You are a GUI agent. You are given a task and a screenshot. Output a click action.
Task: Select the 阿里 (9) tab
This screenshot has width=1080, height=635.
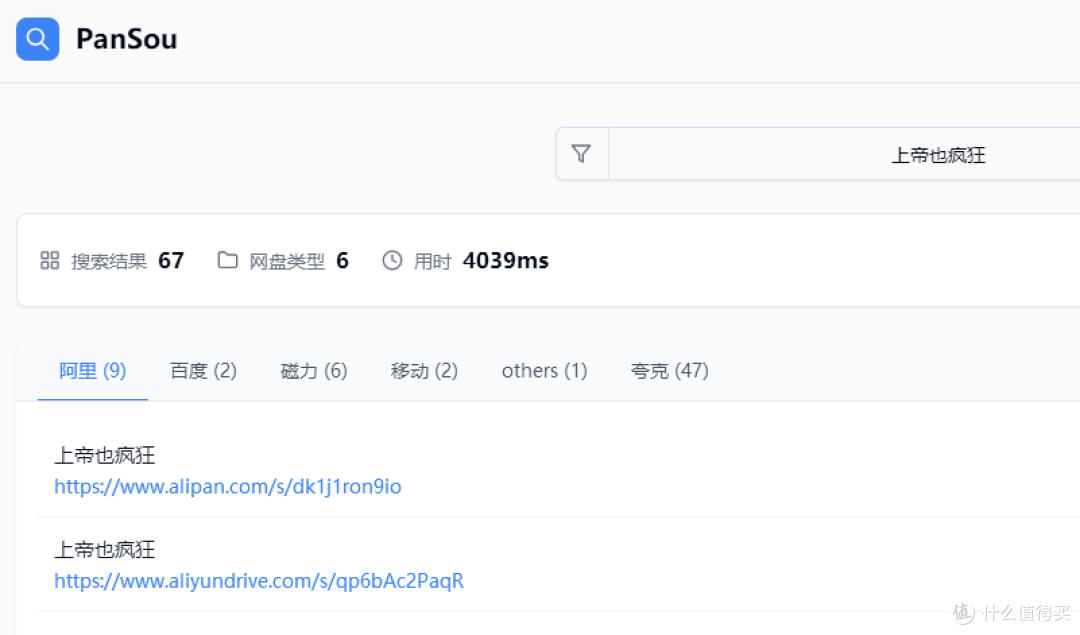(92, 370)
